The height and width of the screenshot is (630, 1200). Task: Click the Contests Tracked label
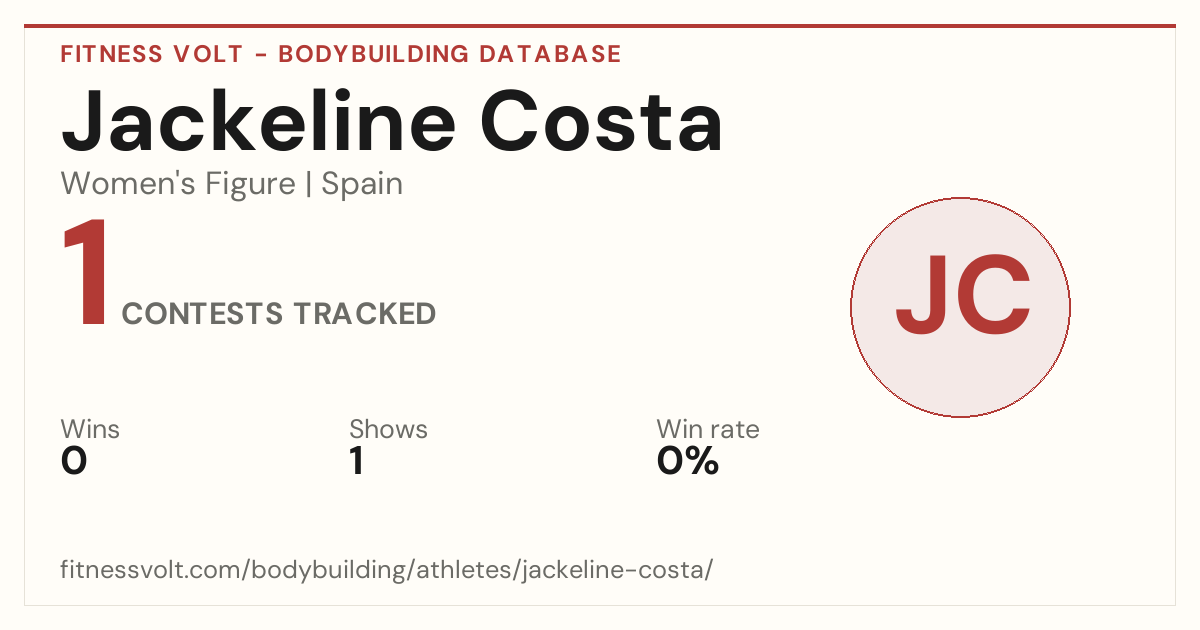(279, 314)
